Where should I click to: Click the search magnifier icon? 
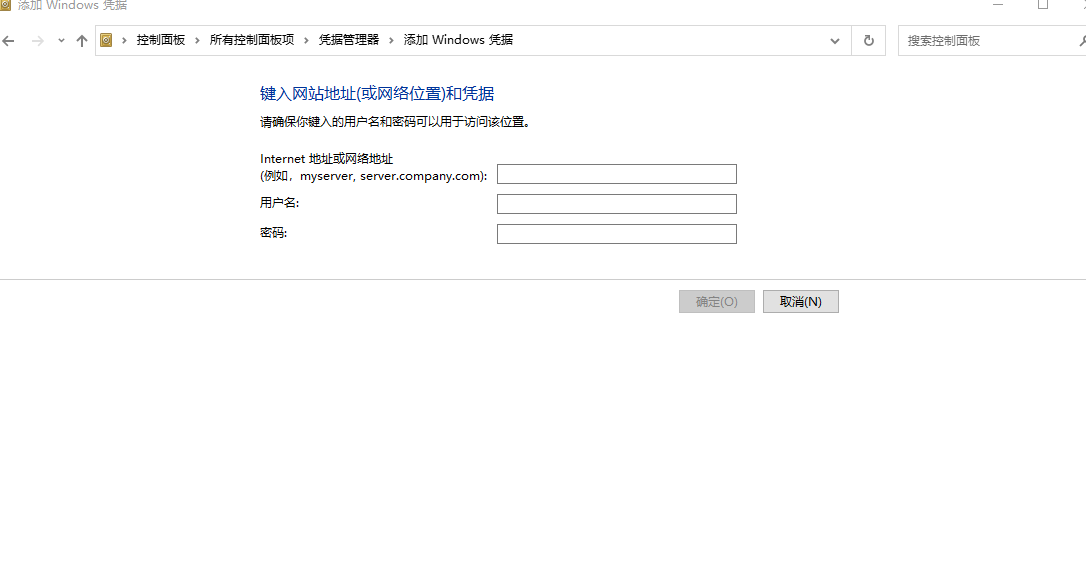(1083, 41)
